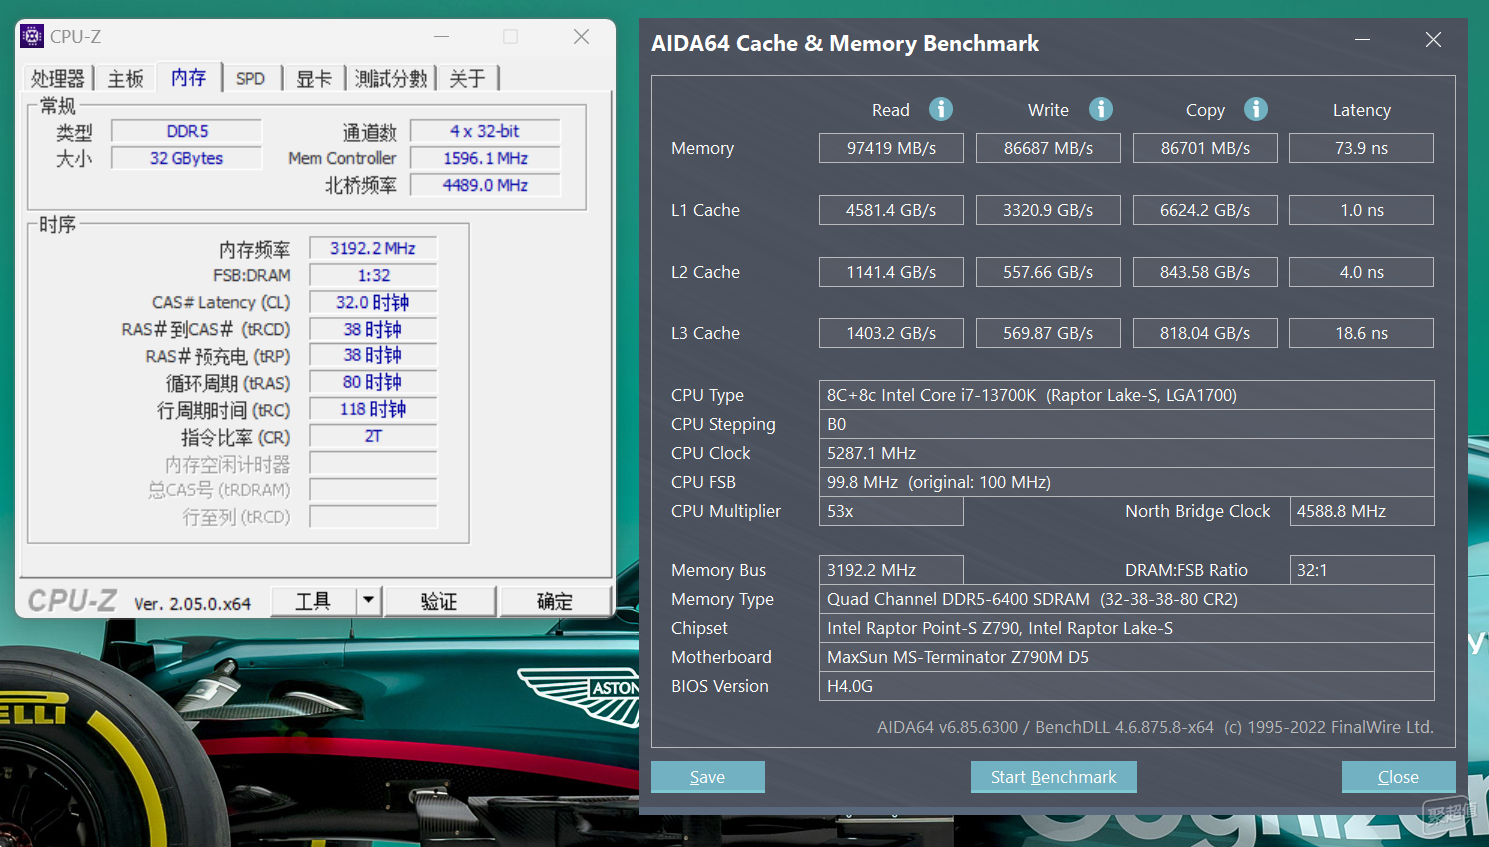Click Memory Copy value 86701 MB/s

1205,148
